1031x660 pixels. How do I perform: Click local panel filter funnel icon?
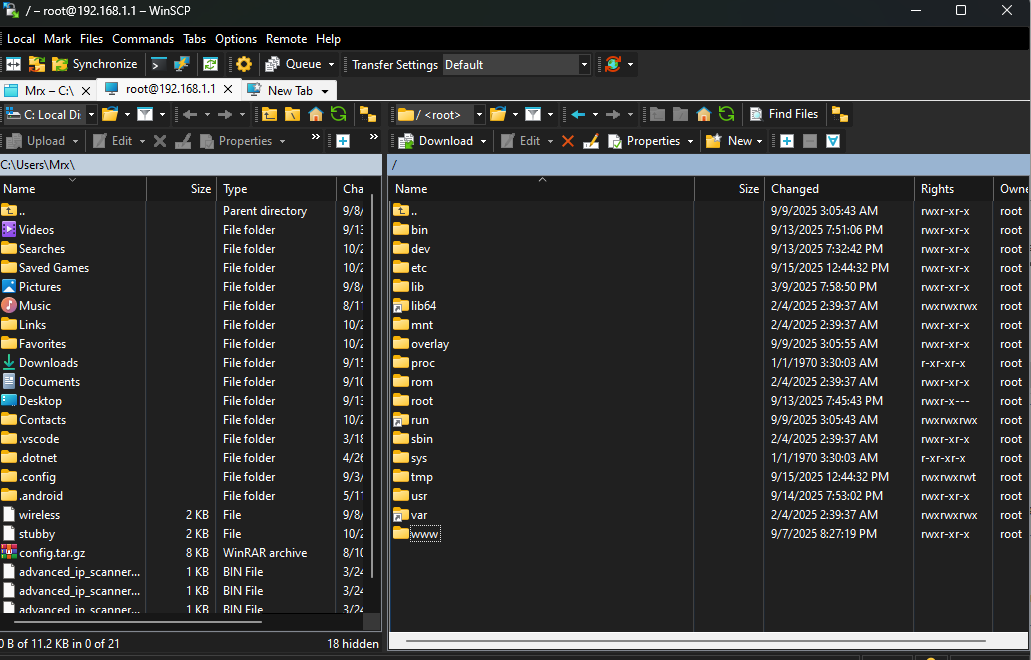(x=145, y=114)
